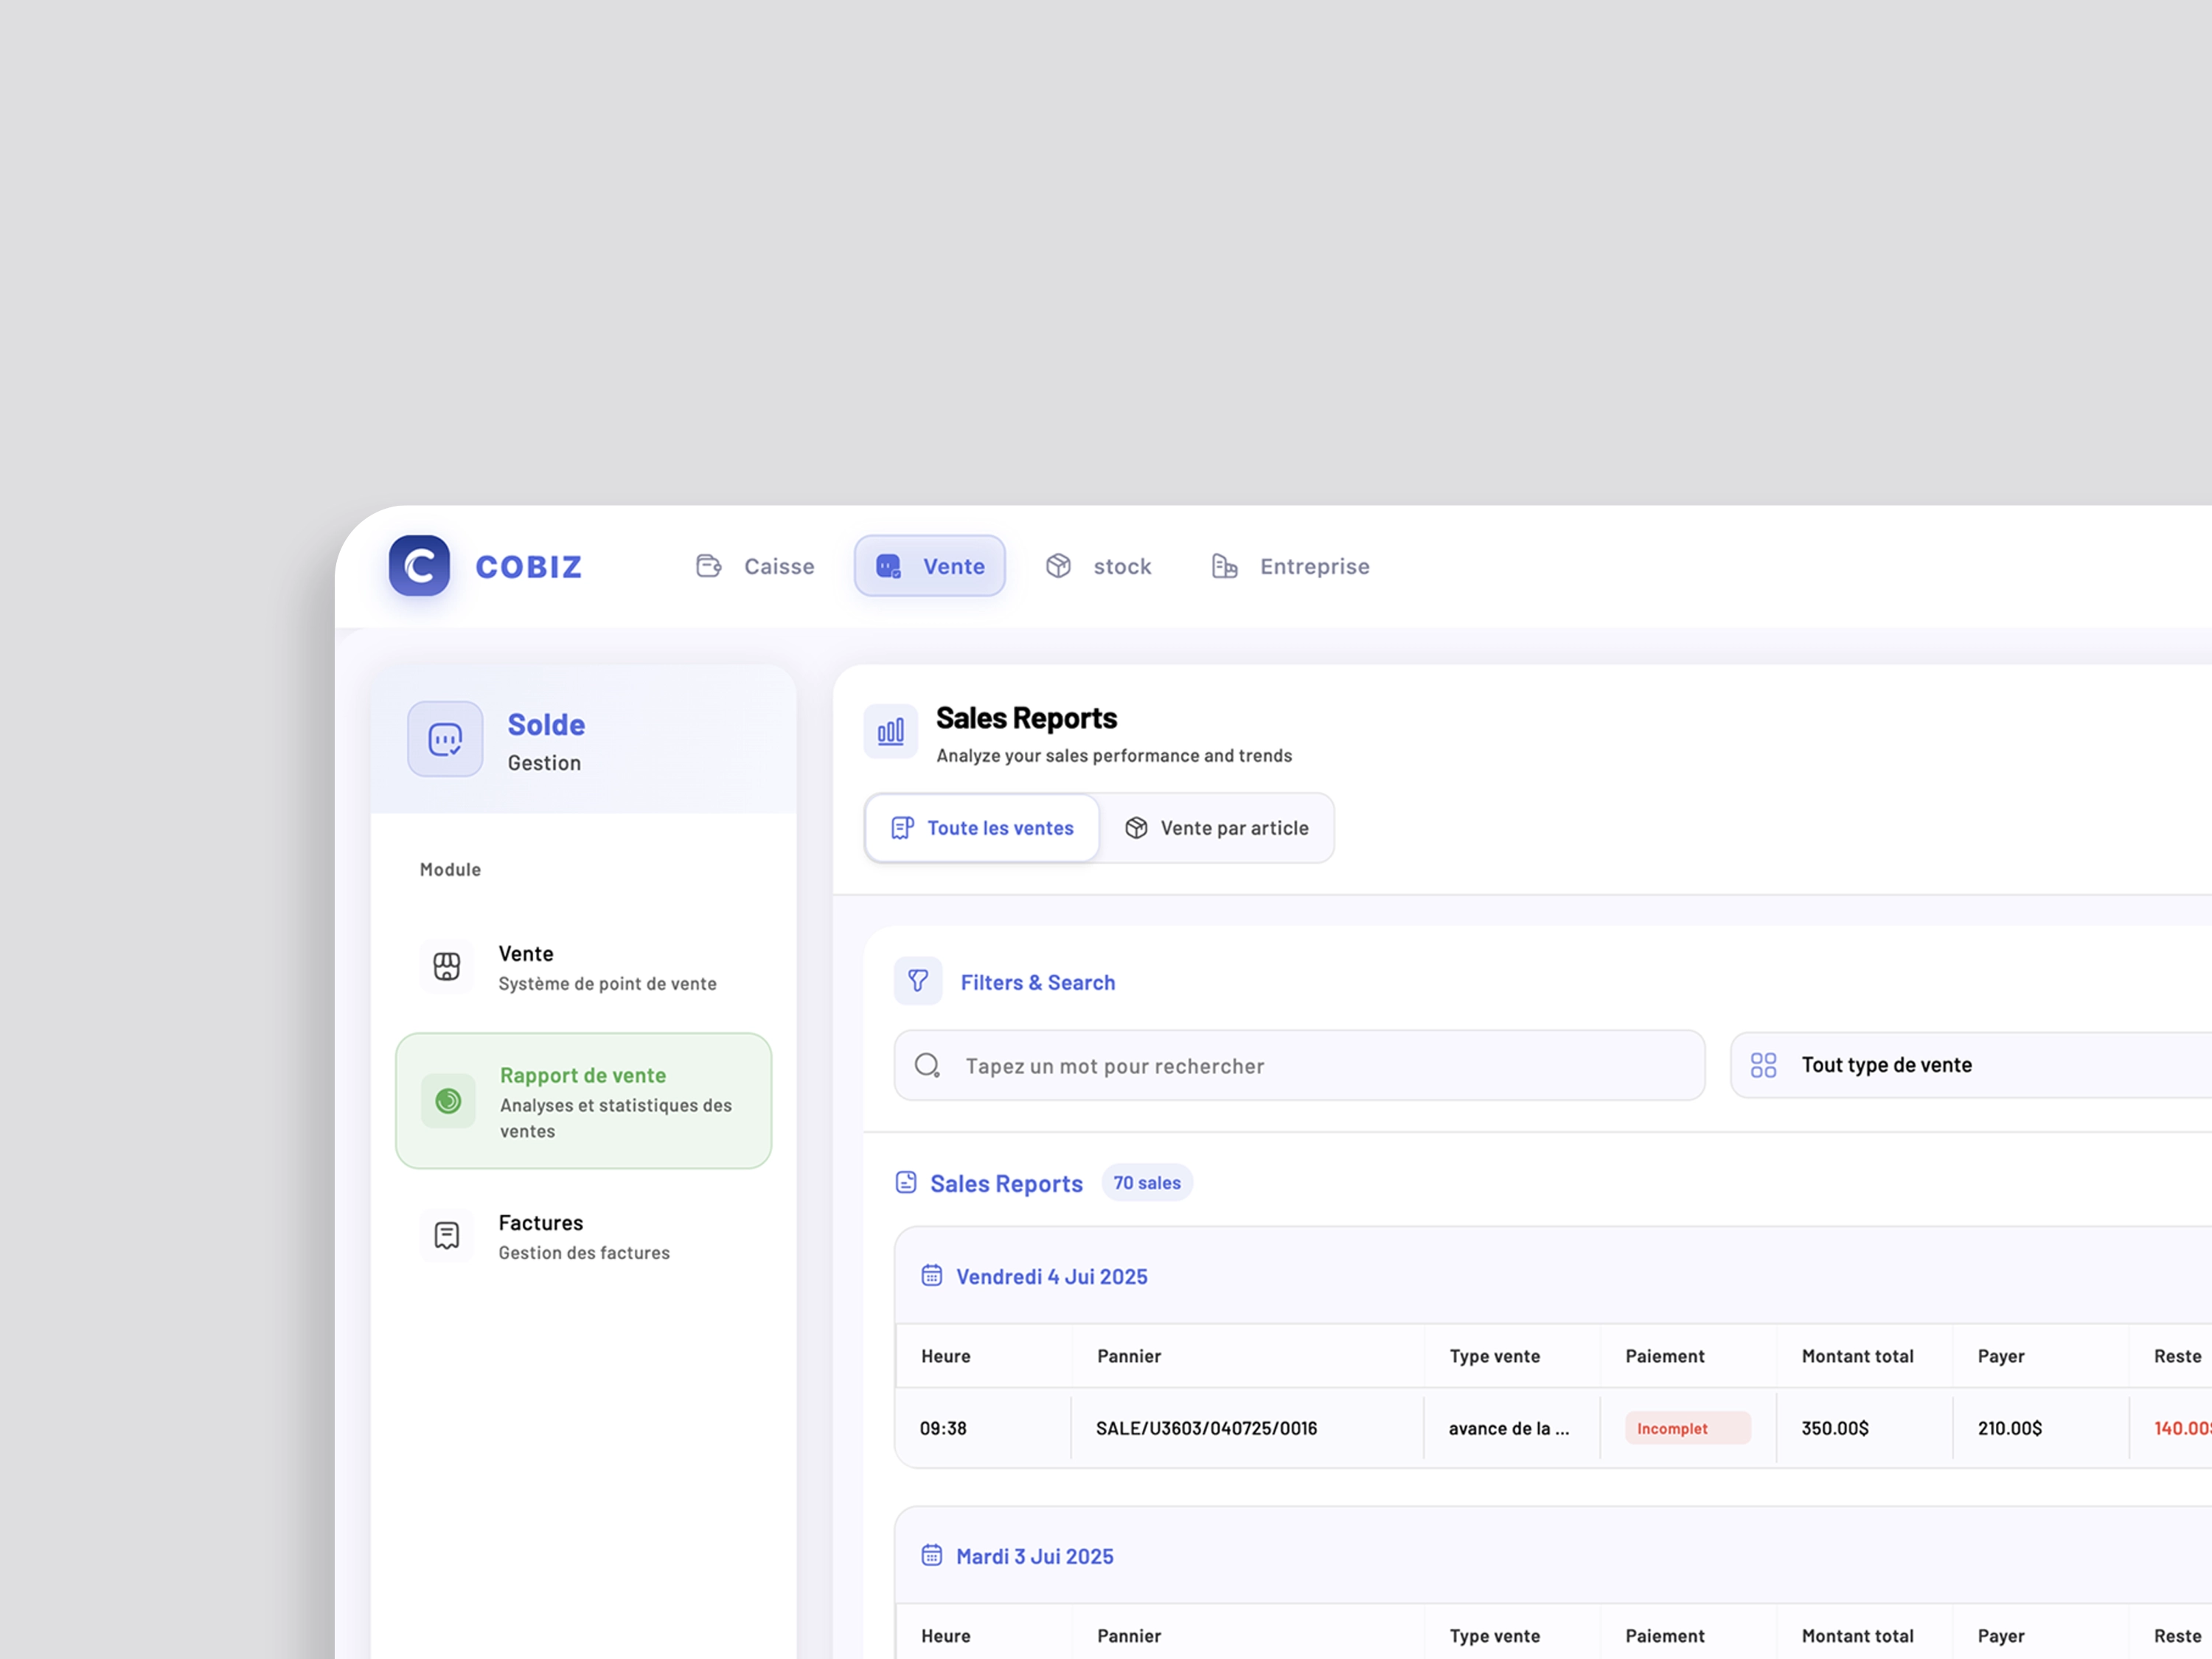This screenshot has width=2212, height=1659.
Task: Click the Filters & Search heading
Action: [1038, 983]
